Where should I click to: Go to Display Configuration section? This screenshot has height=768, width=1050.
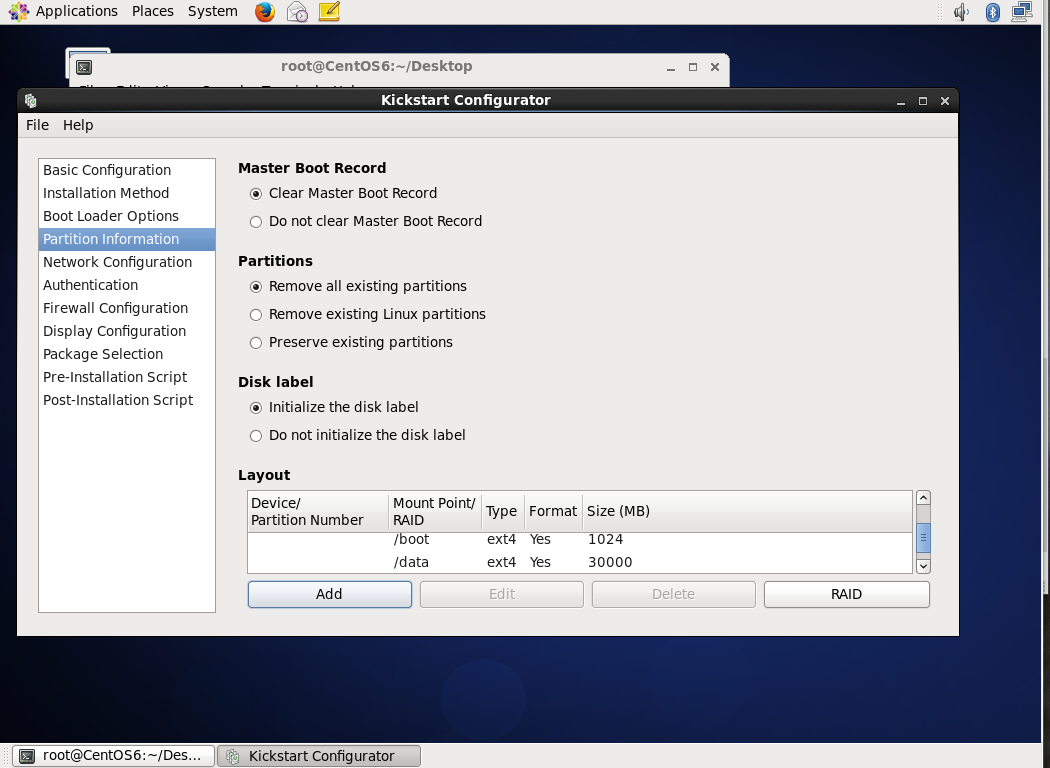pyautogui.click(x=127, y=331)
